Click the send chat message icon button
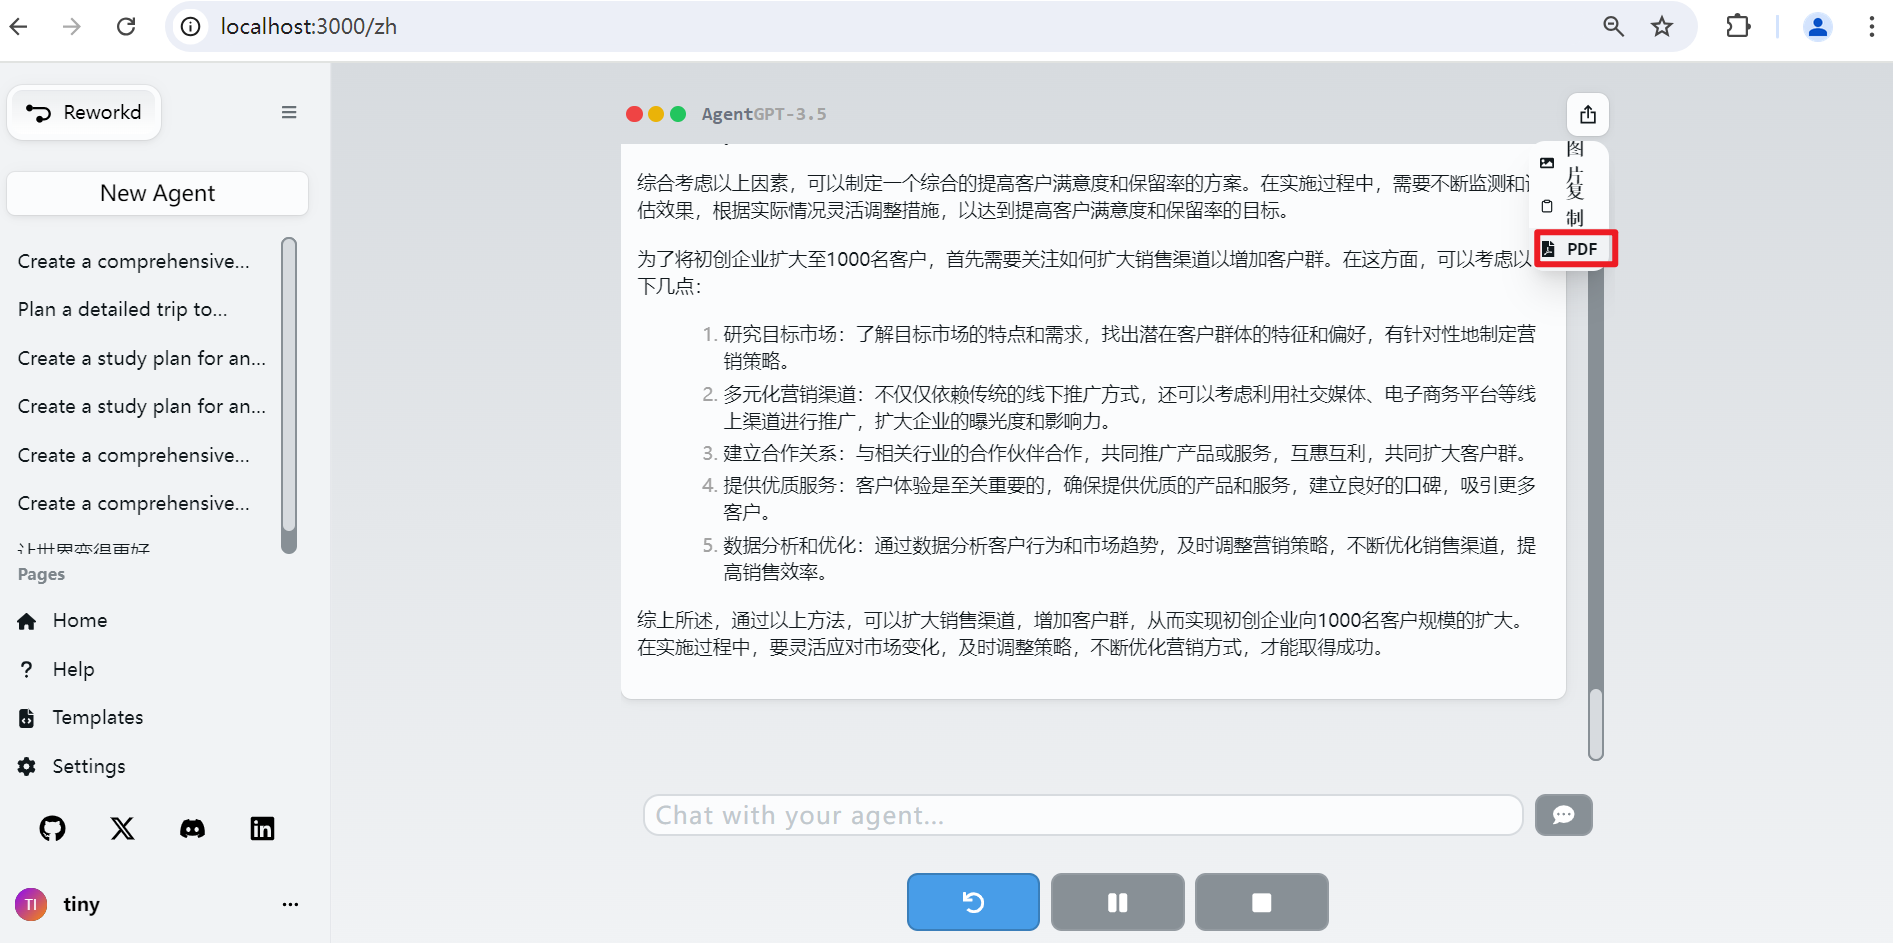 [1563, 815]
